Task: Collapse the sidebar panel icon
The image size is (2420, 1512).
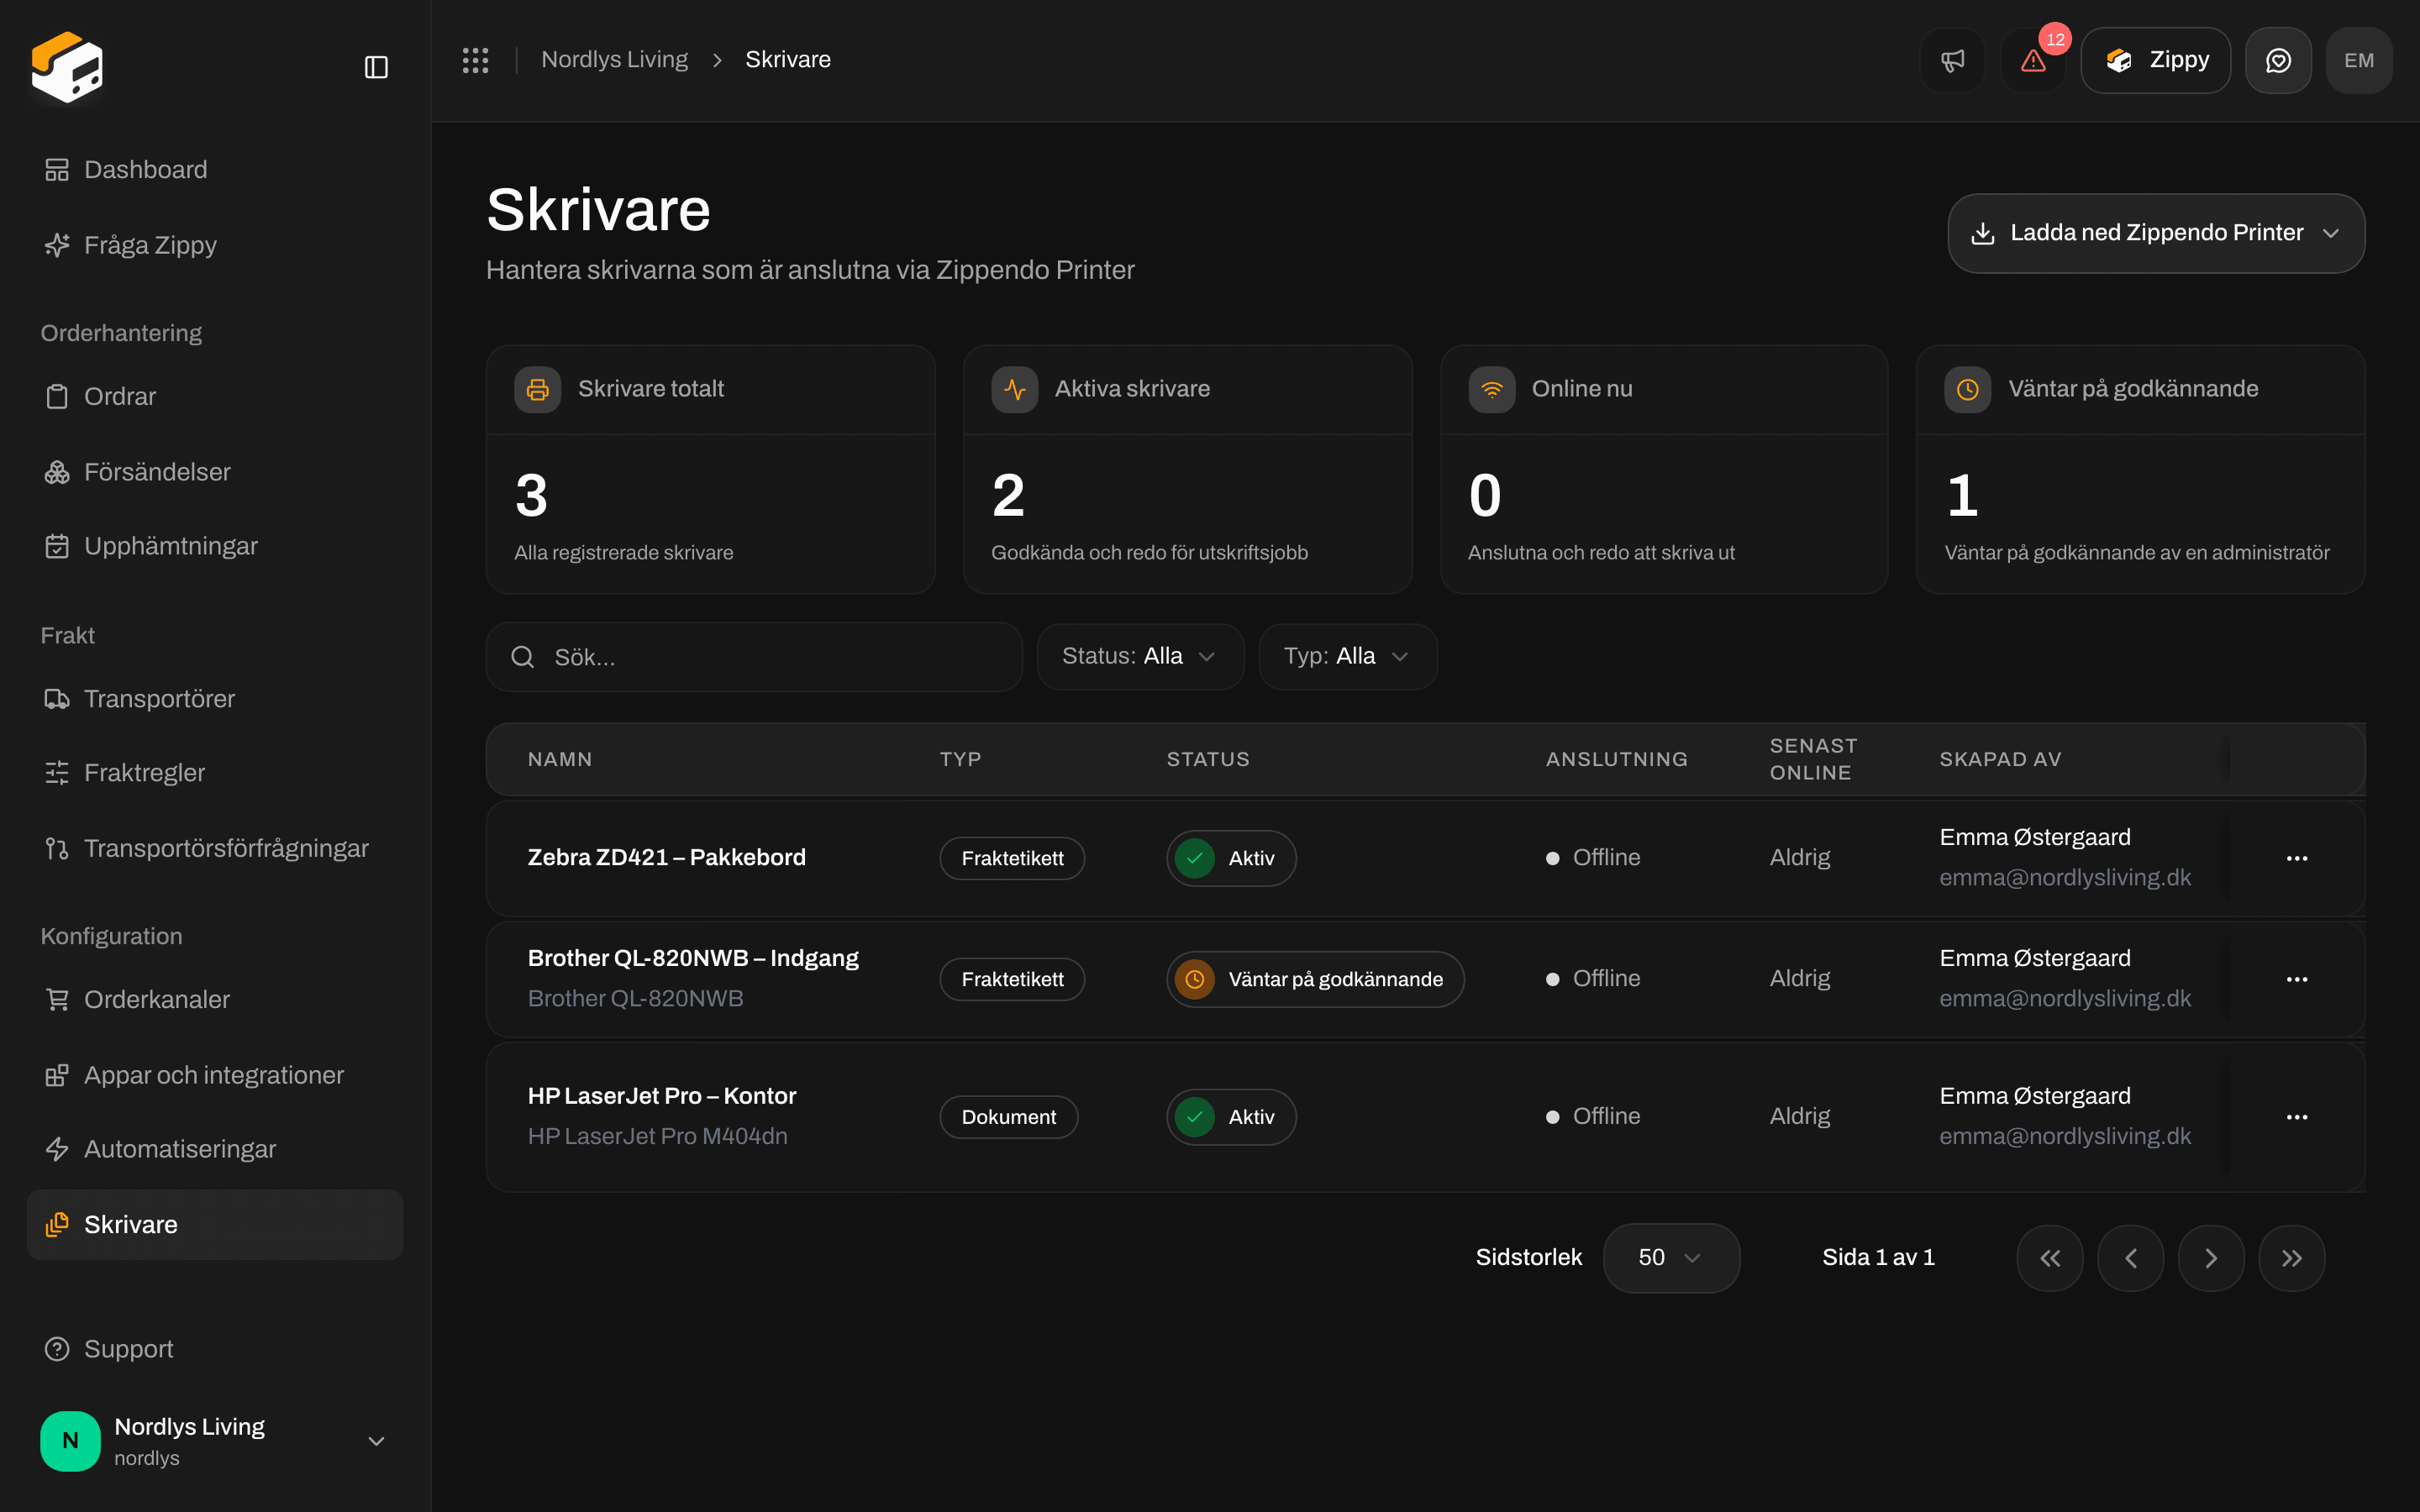Action: click(376, 67)
